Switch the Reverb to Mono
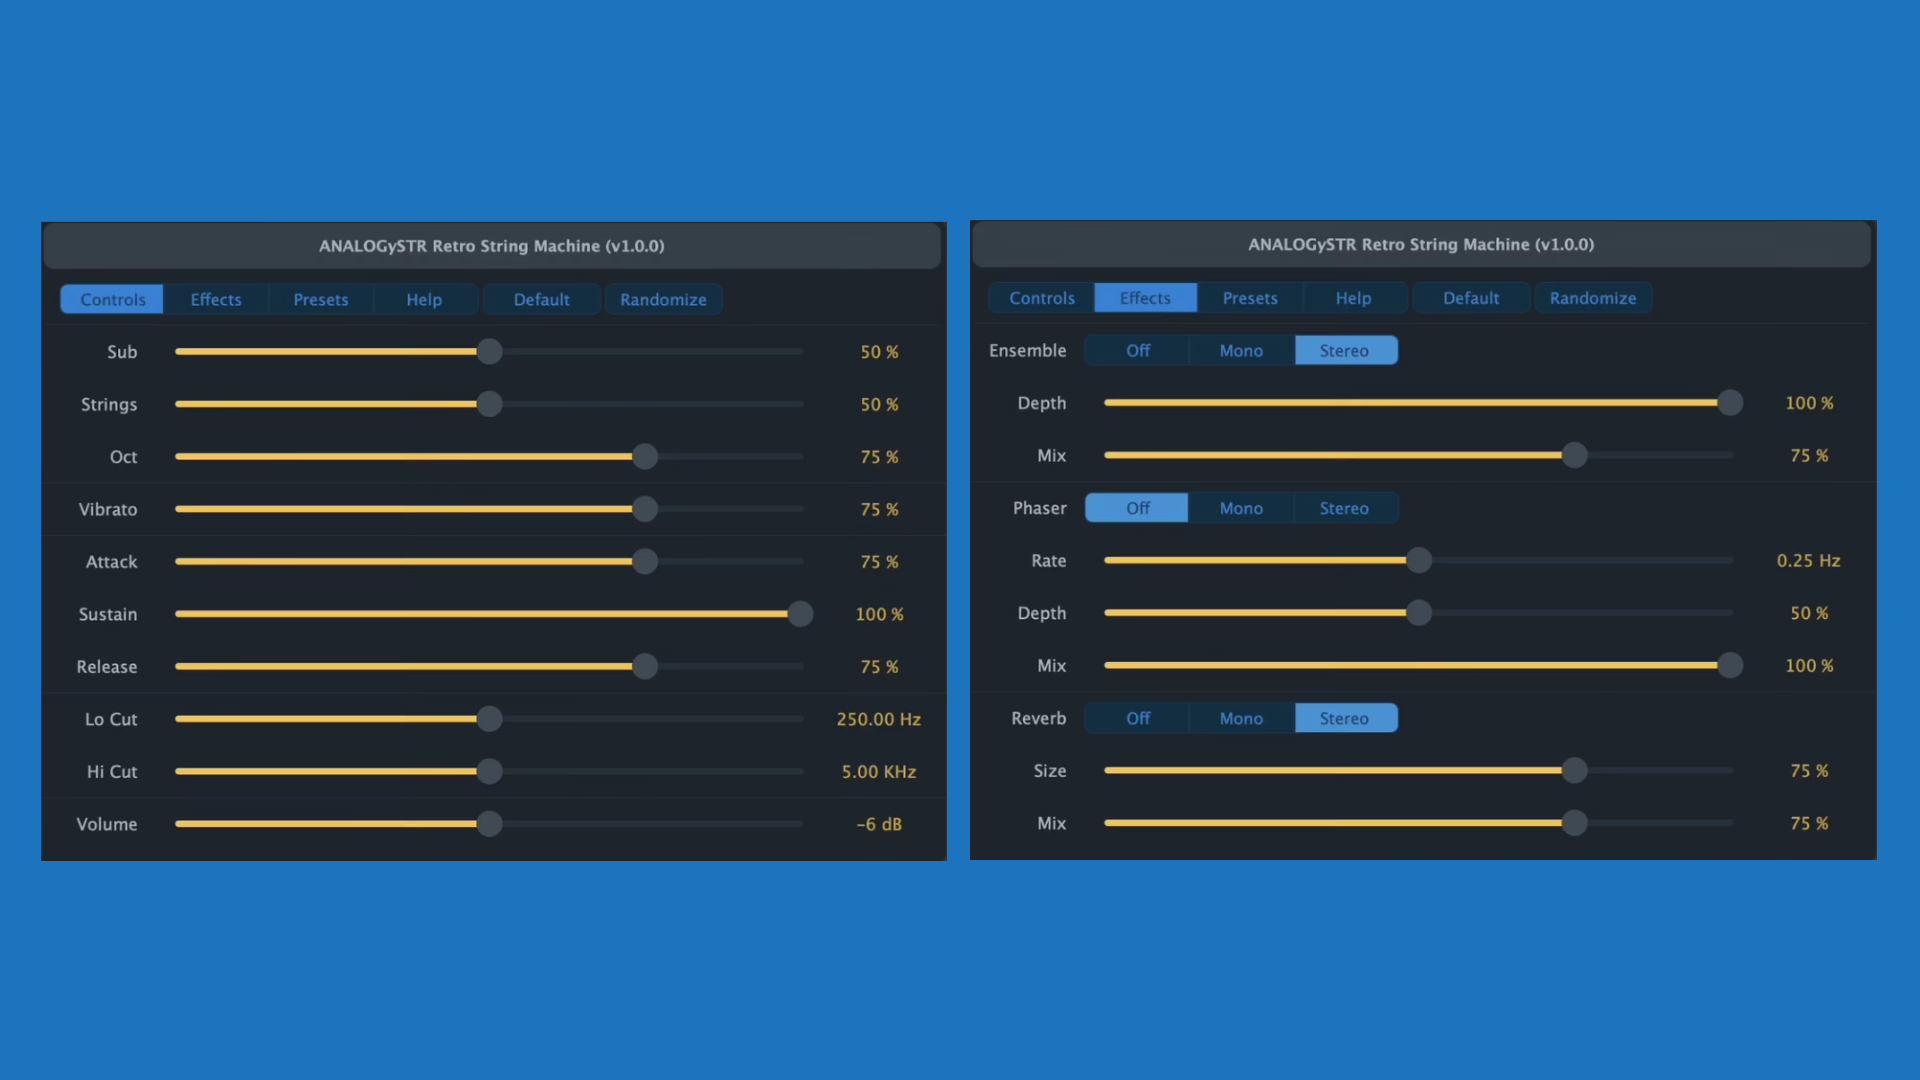Viewport: 1920px width, 1080px height. 1240,718
